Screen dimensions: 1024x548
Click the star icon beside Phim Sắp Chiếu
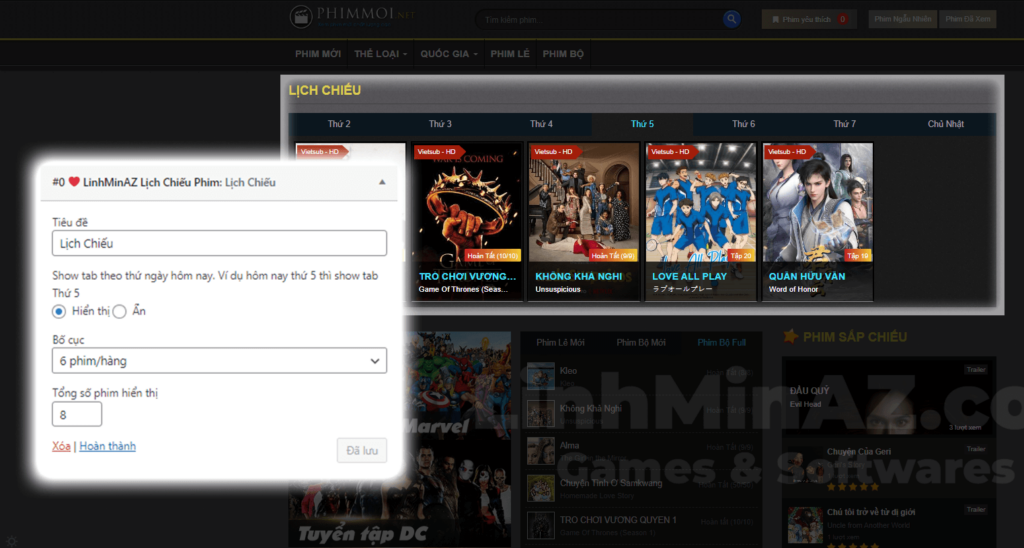[x=790, y=336]
